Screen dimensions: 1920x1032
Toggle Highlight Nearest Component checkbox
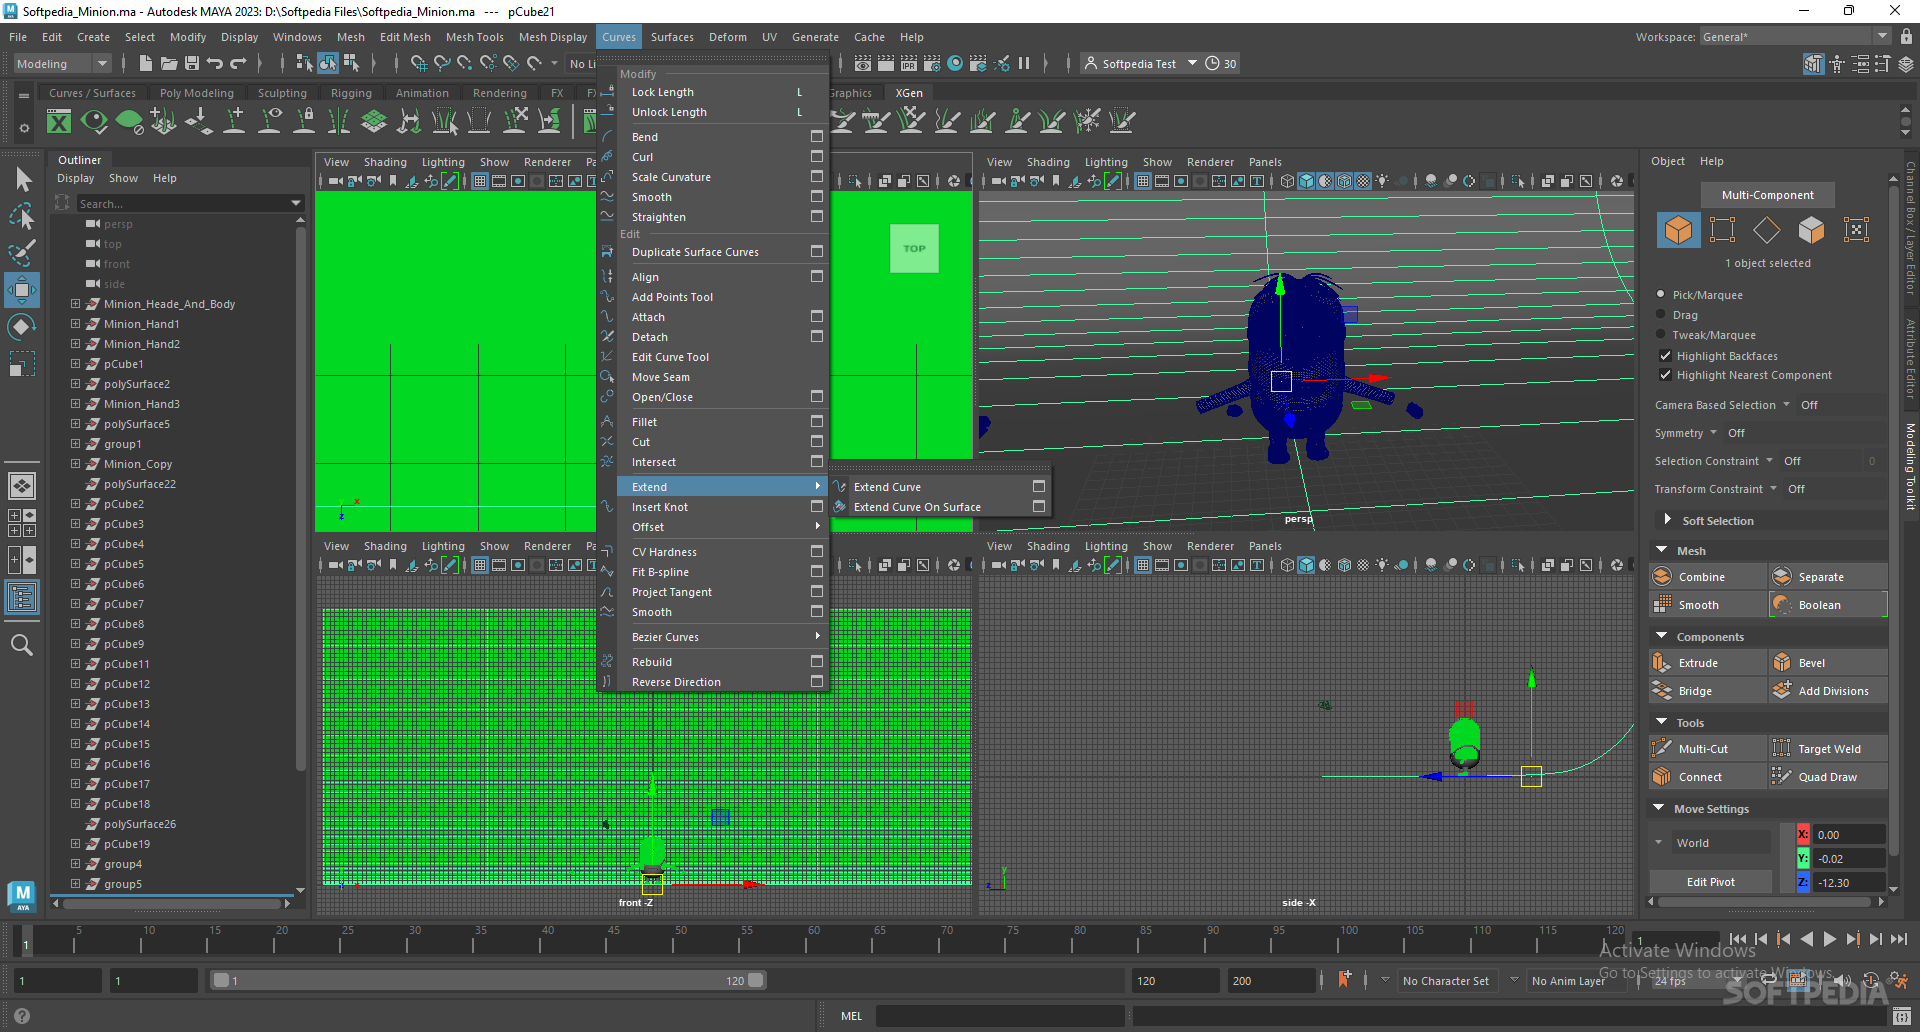[x=1665, y=375]
